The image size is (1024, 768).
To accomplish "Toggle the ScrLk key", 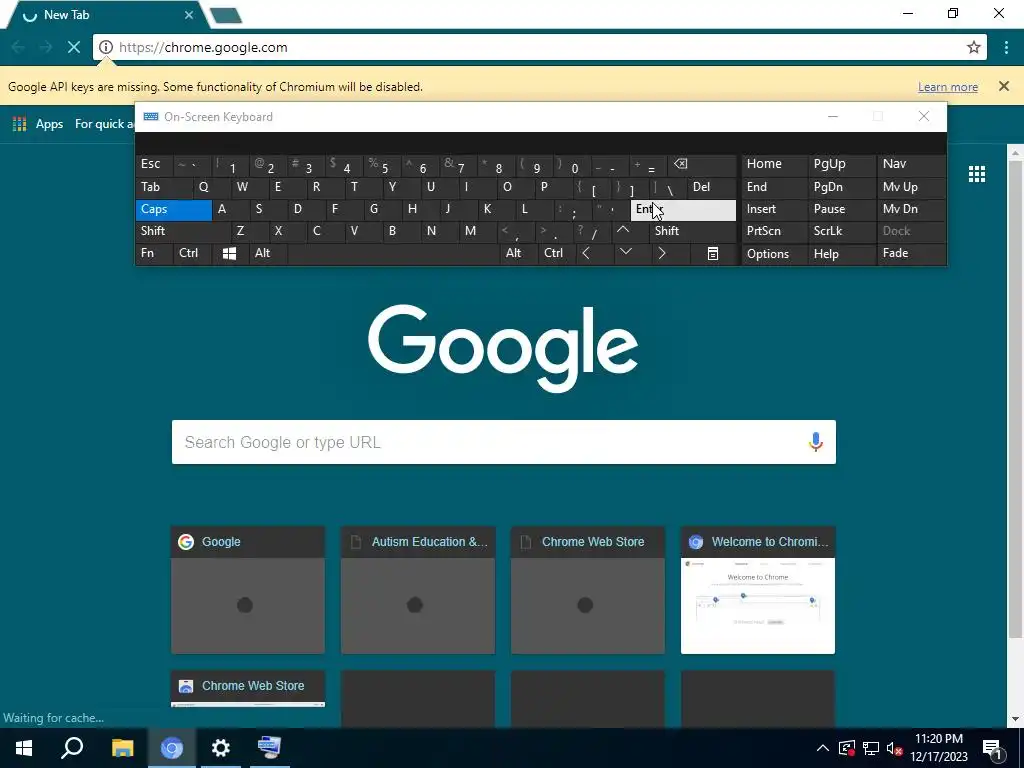I will (x=841, y=231).
